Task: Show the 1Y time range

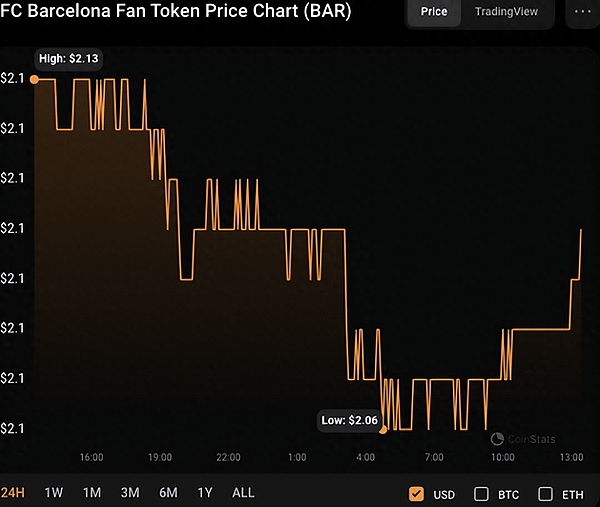Action: pos(205,493)
